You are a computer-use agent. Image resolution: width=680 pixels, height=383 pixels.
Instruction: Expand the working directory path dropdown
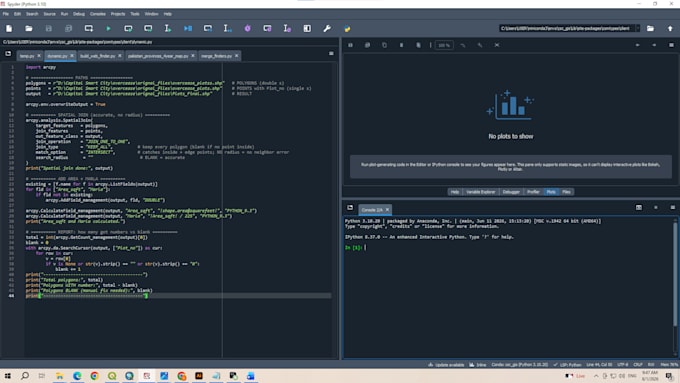[637, 29]
